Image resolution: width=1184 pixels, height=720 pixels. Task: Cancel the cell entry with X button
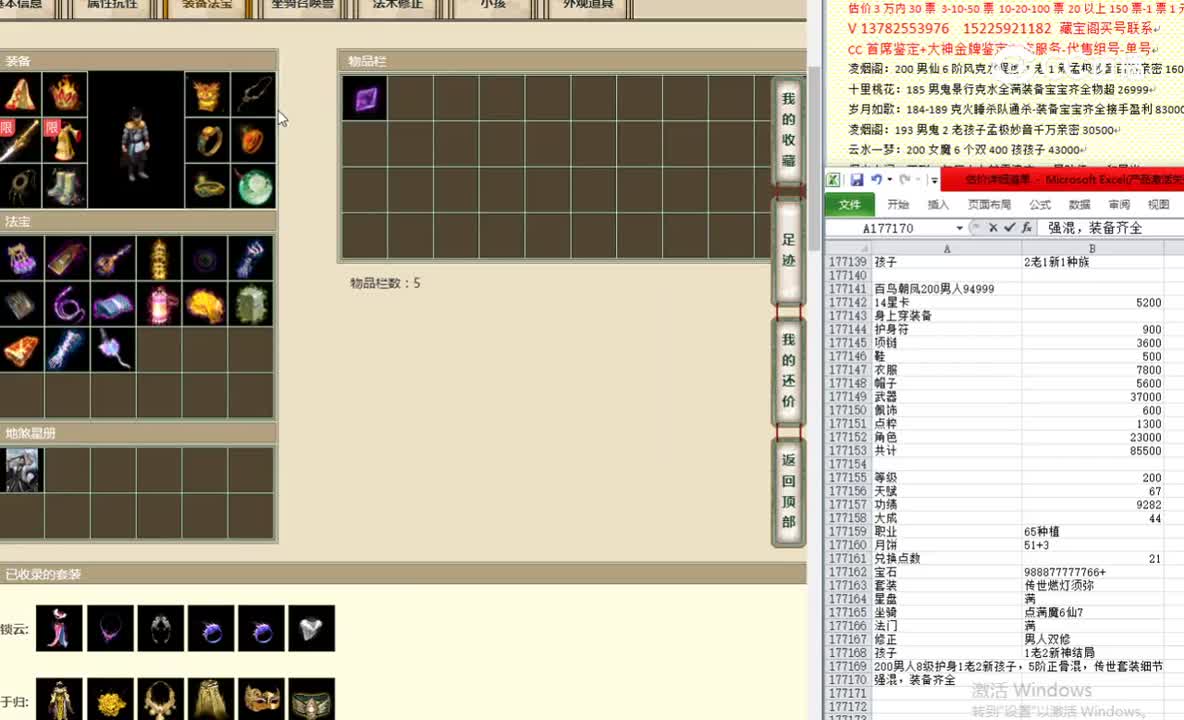993,227
